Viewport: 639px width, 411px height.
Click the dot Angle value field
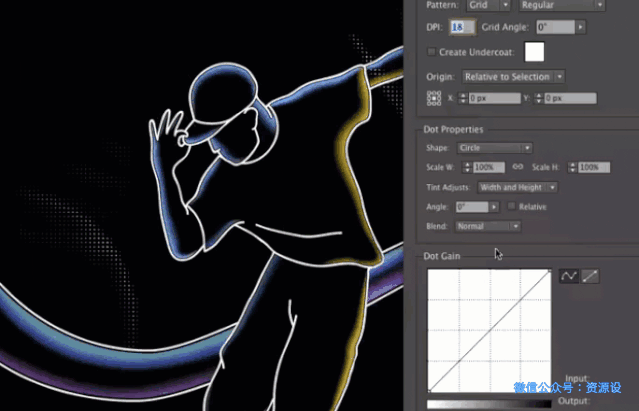pos(472,207)
